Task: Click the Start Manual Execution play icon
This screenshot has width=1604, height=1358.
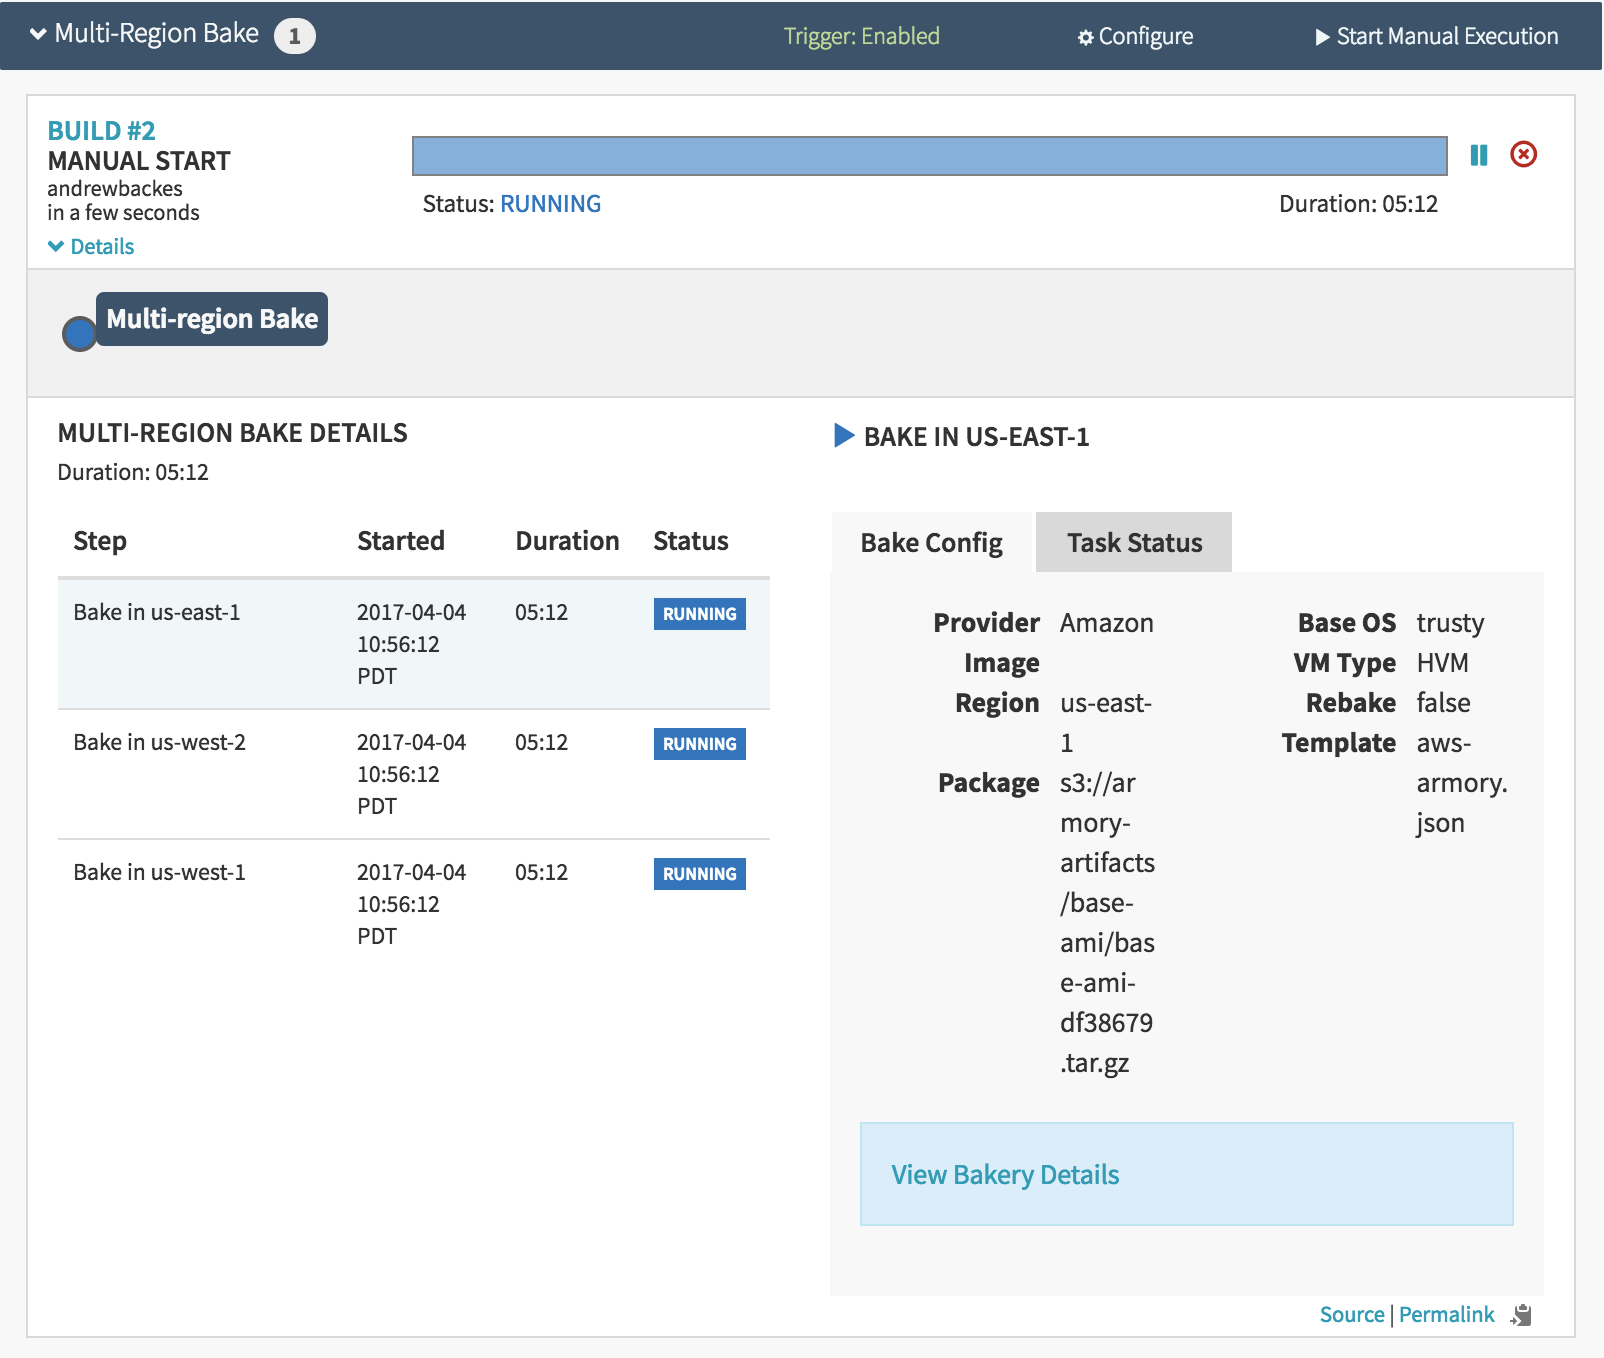Action: [1322, 37]
